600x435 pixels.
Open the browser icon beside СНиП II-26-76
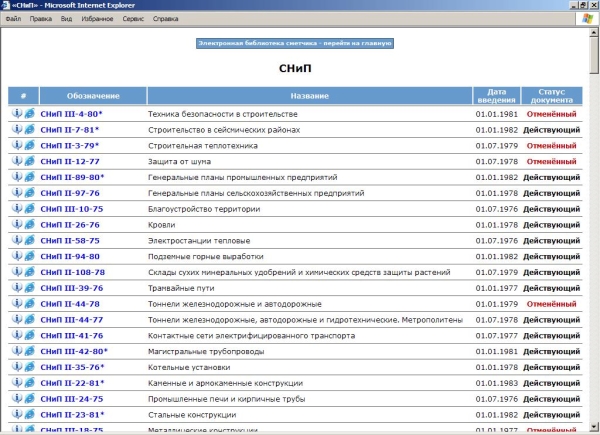29,224
